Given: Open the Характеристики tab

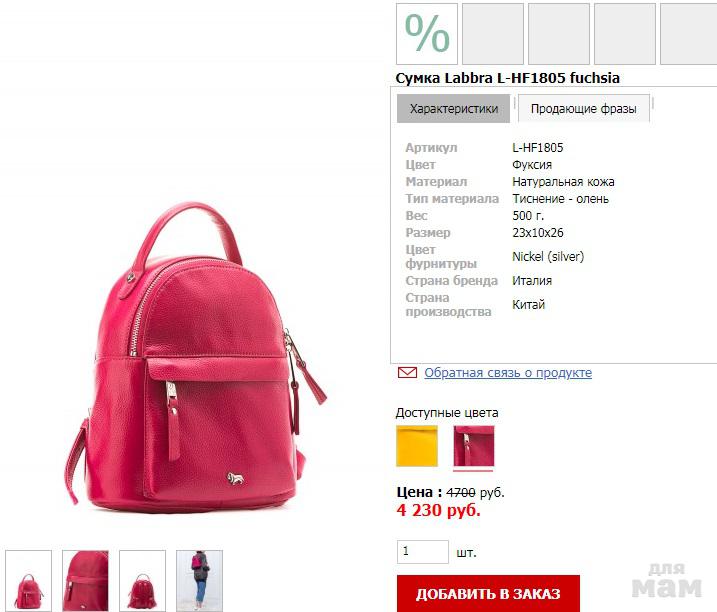Looking at the screenshot, I should click(x=453, y=108).
